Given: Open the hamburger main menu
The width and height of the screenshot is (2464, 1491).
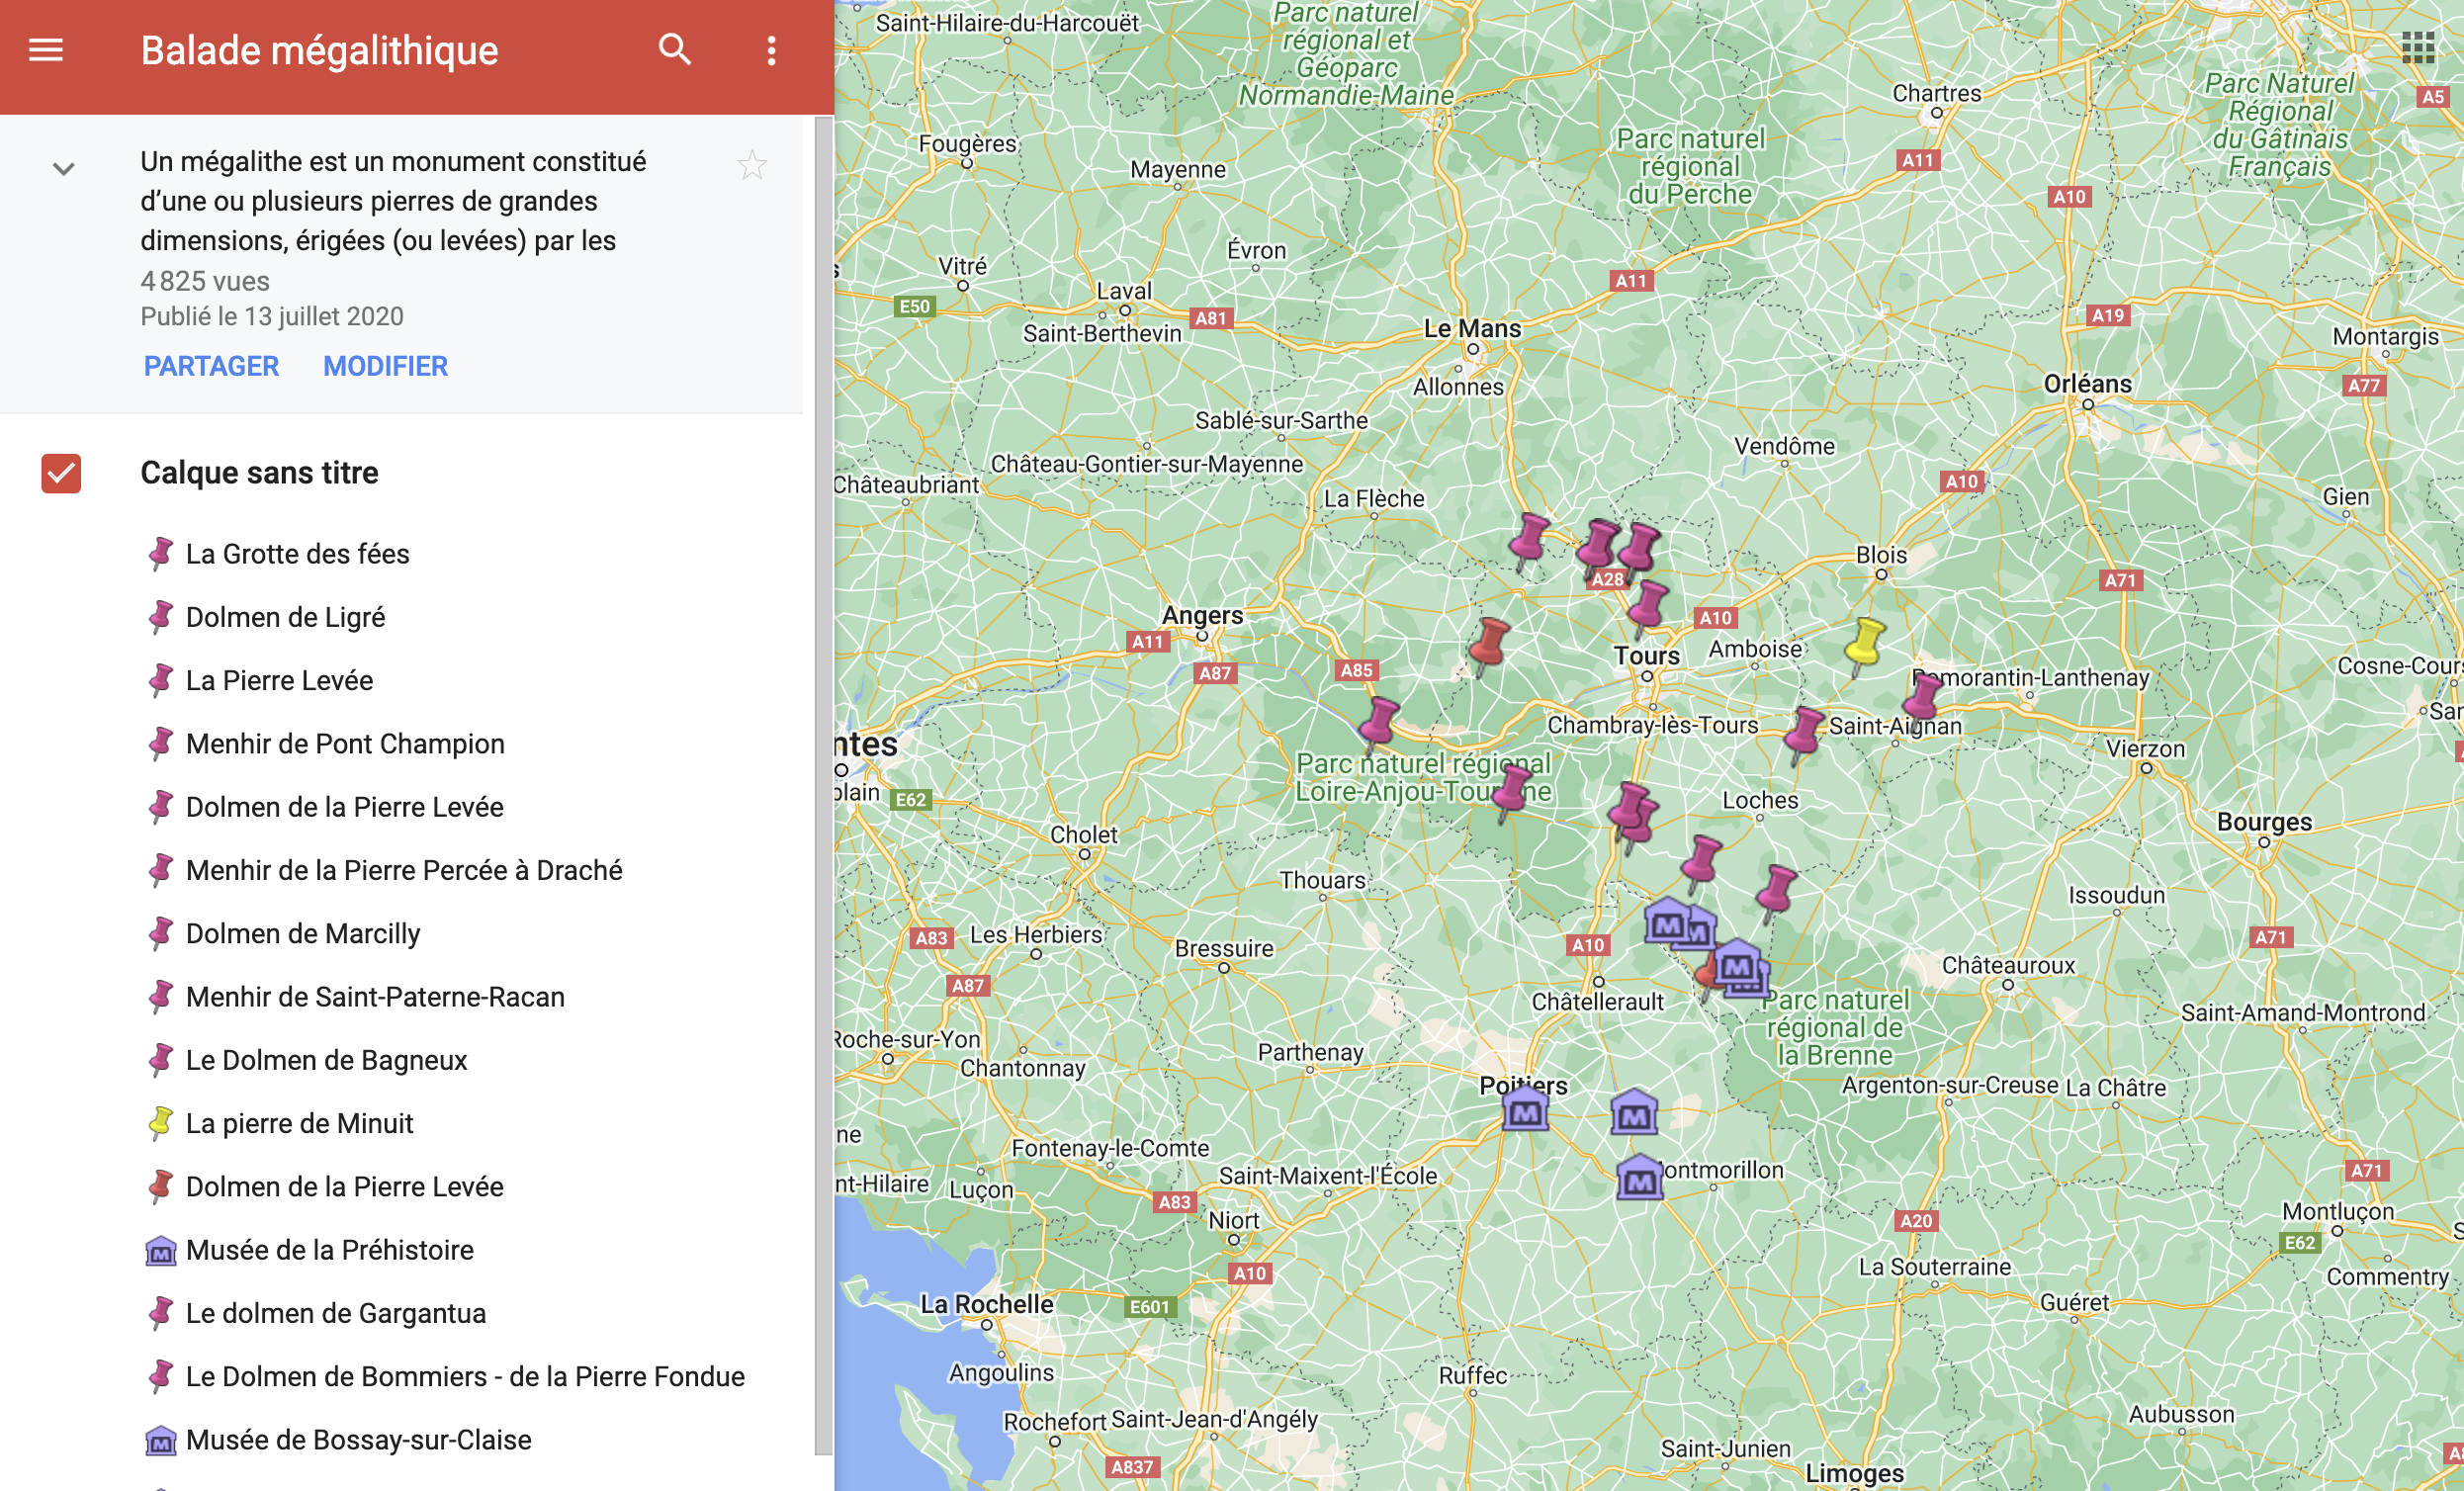Looking at the screenshot, I should click(46, 50).
